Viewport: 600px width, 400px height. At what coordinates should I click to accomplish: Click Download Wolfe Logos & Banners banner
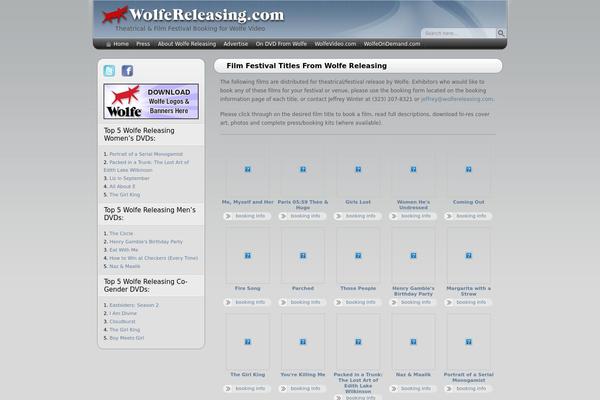pos(151,101)
